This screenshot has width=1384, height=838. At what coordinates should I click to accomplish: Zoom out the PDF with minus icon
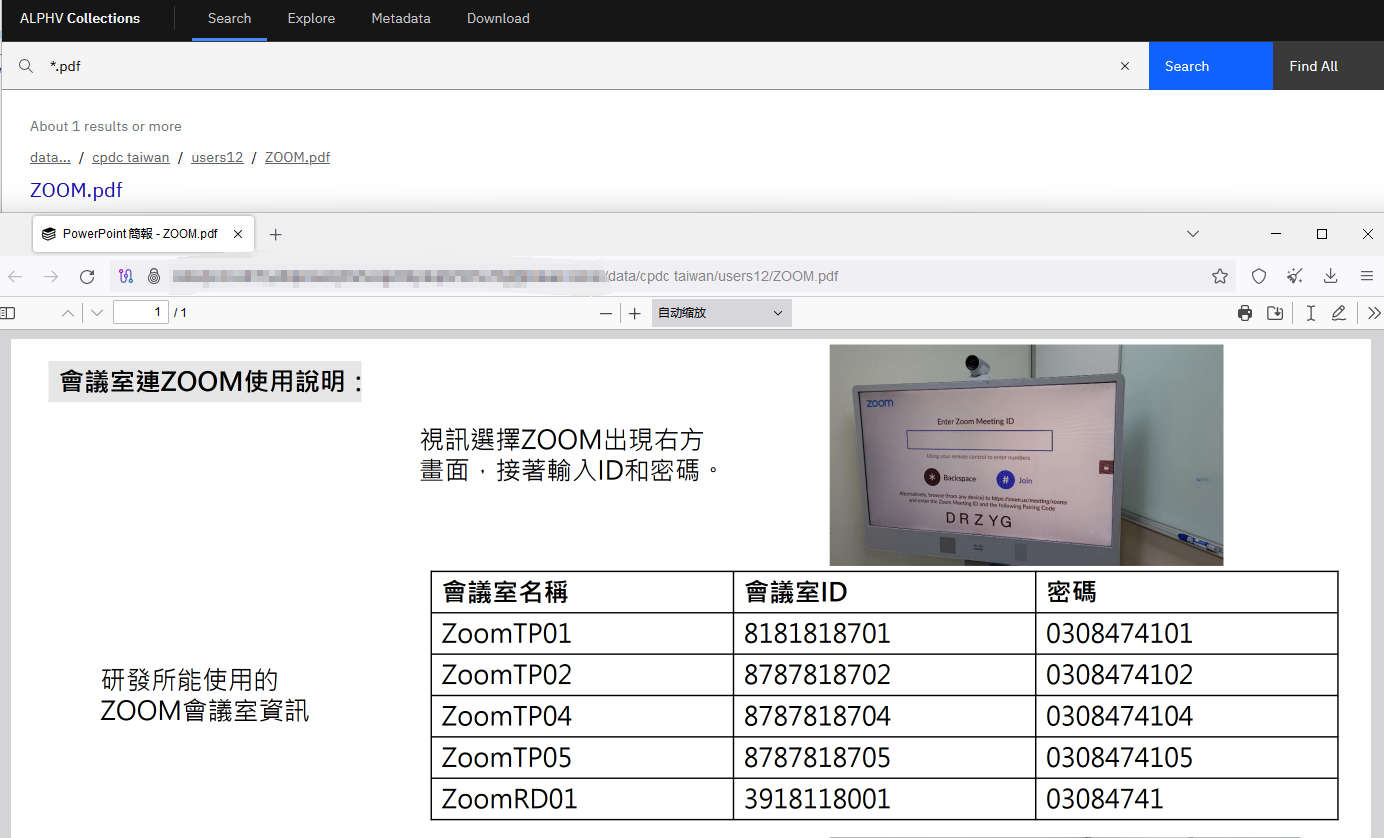pyautogui.click(x=605, y=313)
